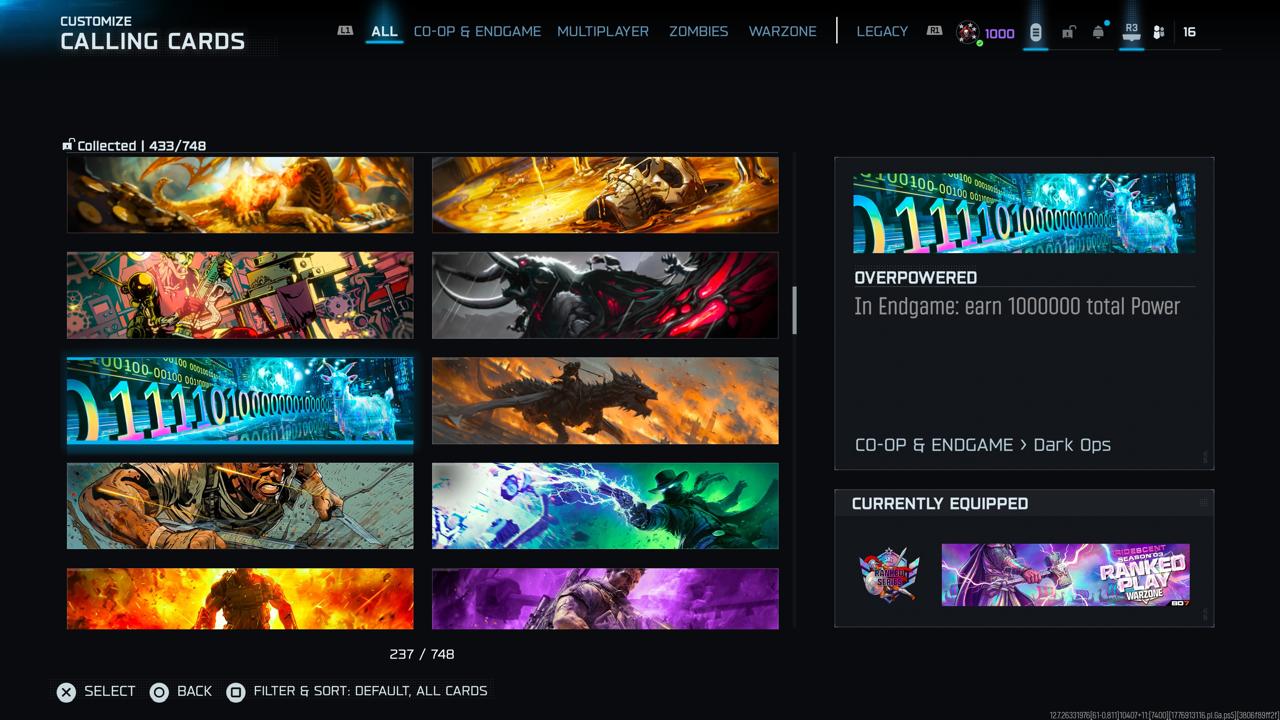Click the equipped Ranked Series emblem
1280x720 pixels.
[x=889, y=575]
